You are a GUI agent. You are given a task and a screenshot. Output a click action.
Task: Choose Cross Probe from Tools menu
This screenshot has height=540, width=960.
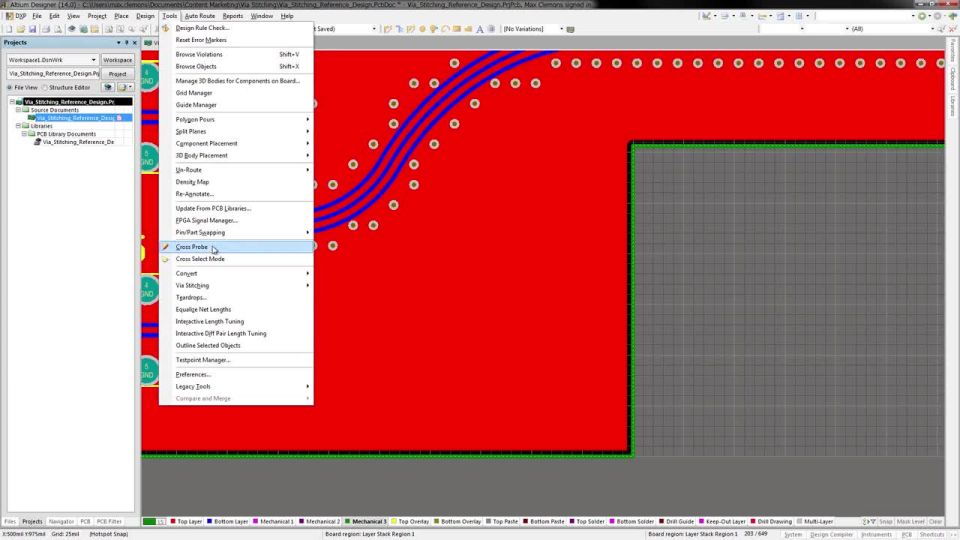click(236, 247)
